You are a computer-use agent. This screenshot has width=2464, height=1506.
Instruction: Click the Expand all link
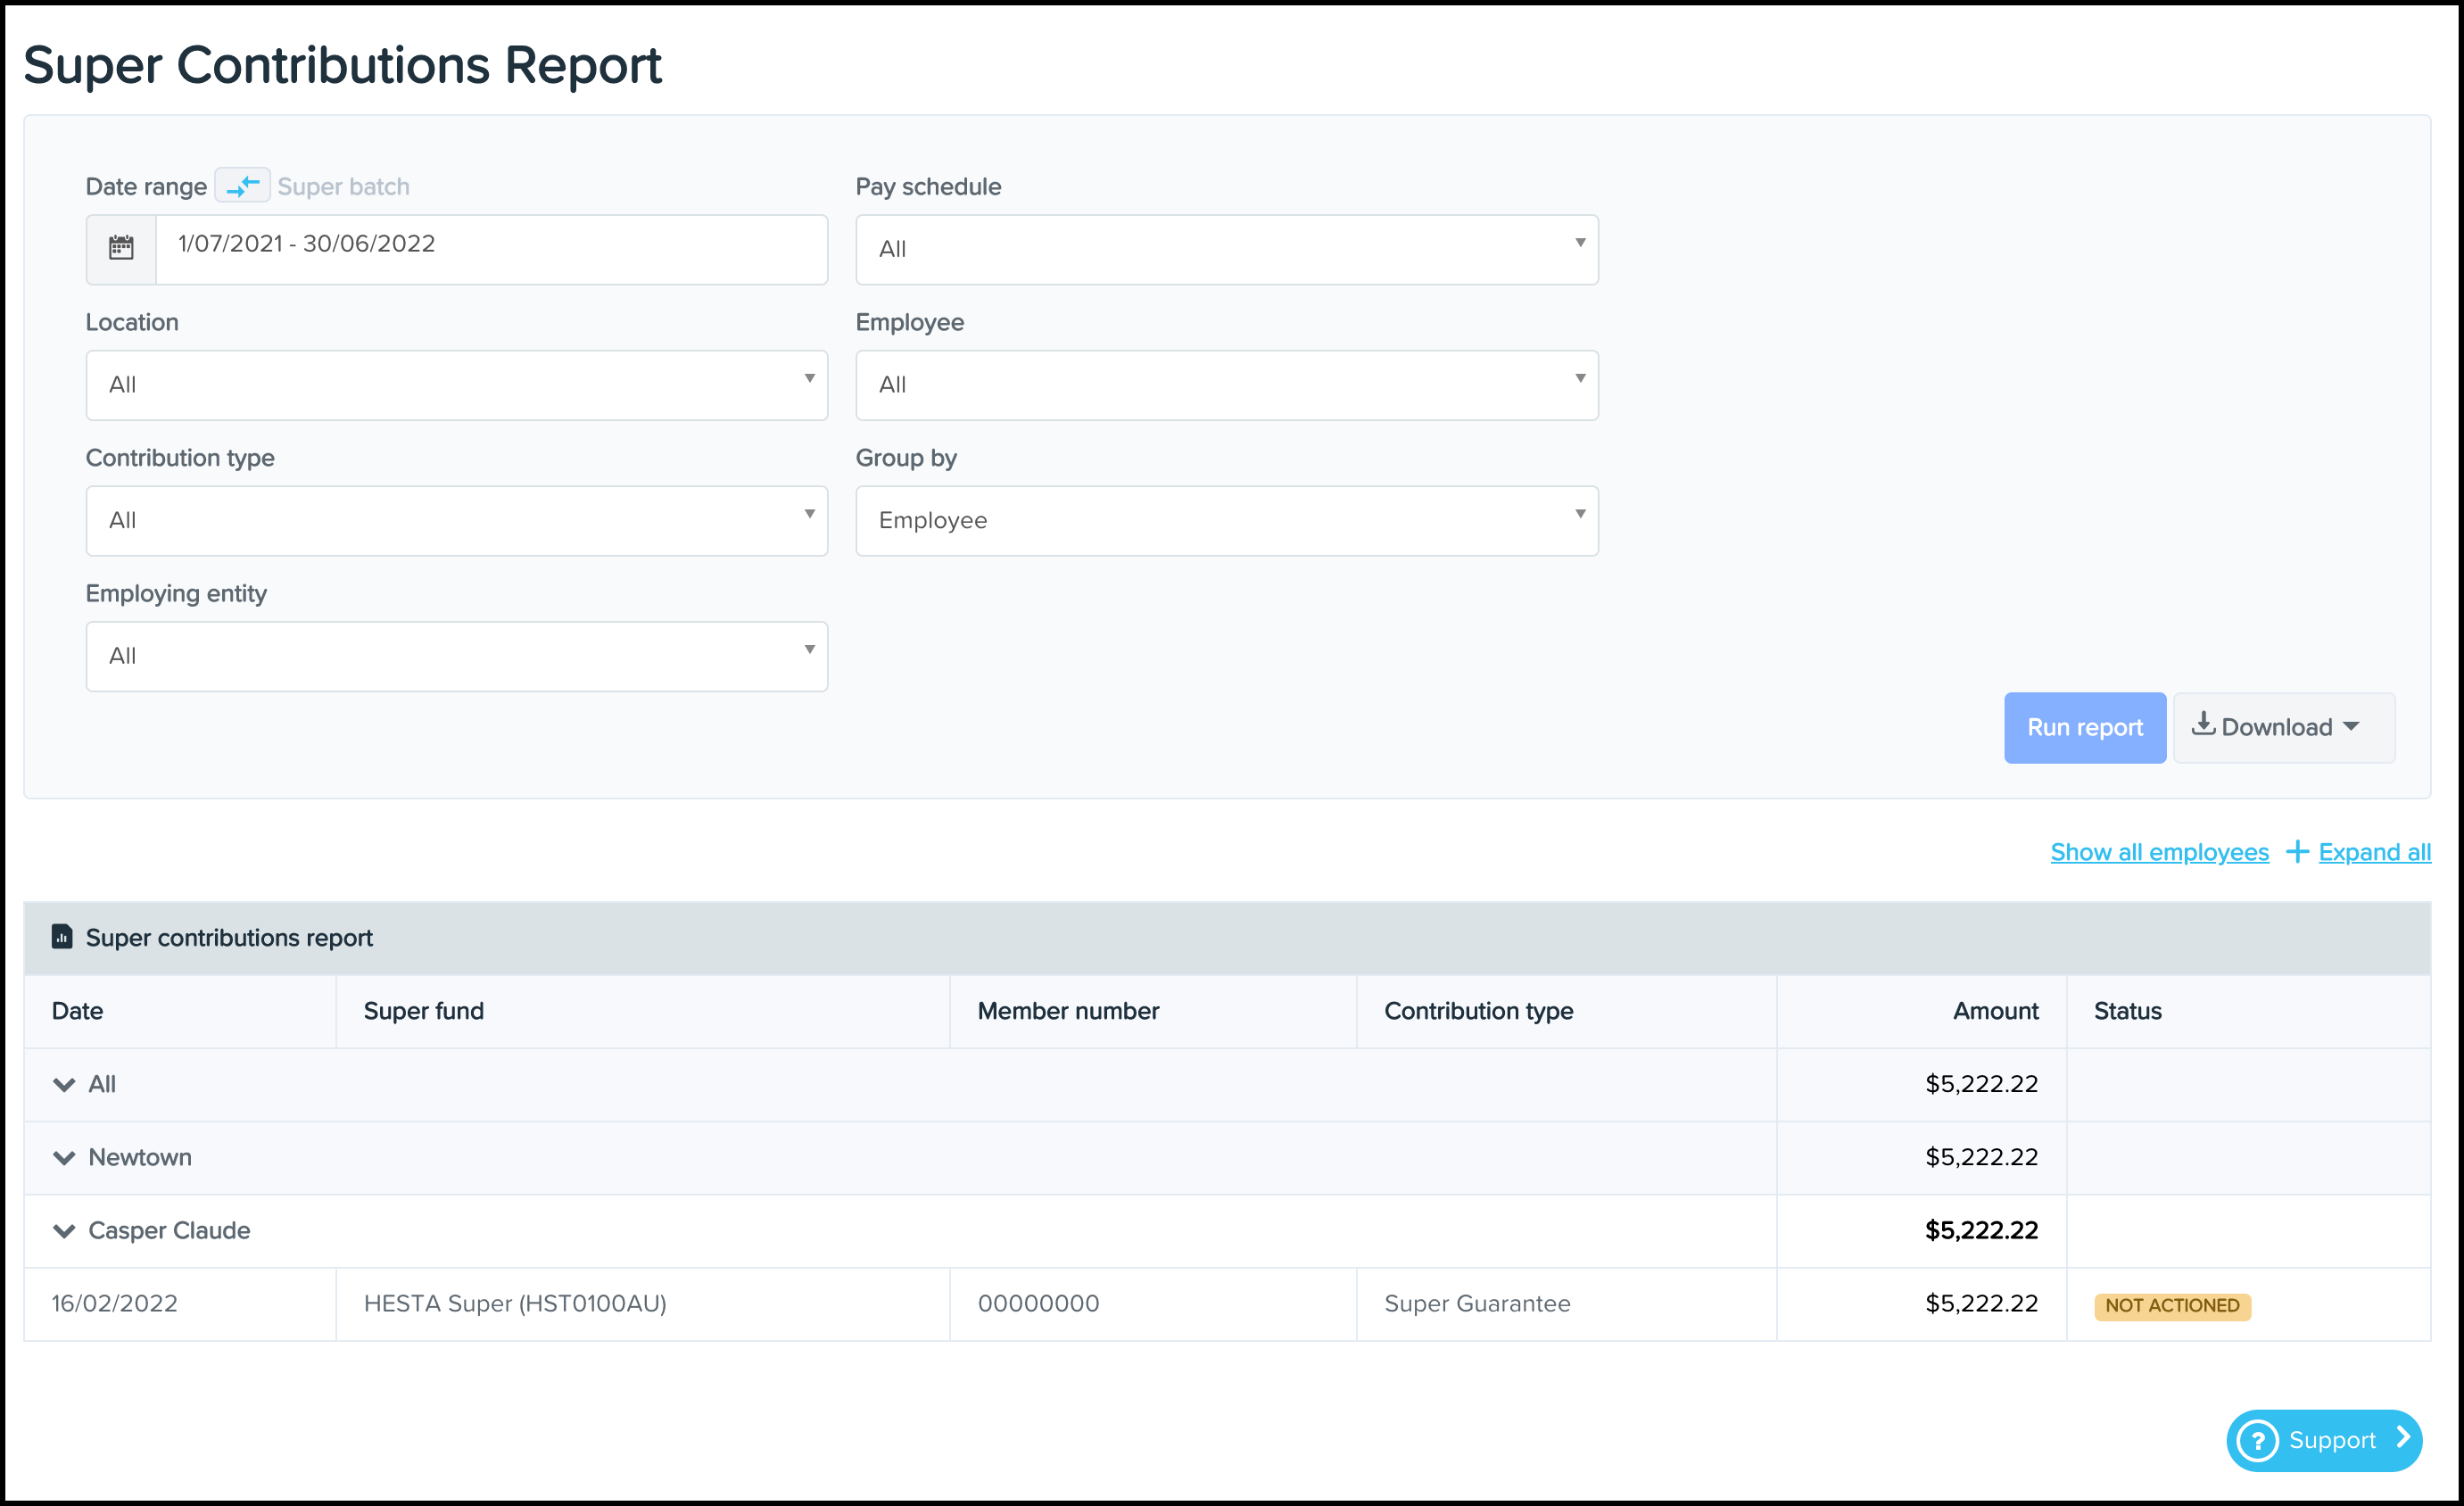click(2374, 852)
